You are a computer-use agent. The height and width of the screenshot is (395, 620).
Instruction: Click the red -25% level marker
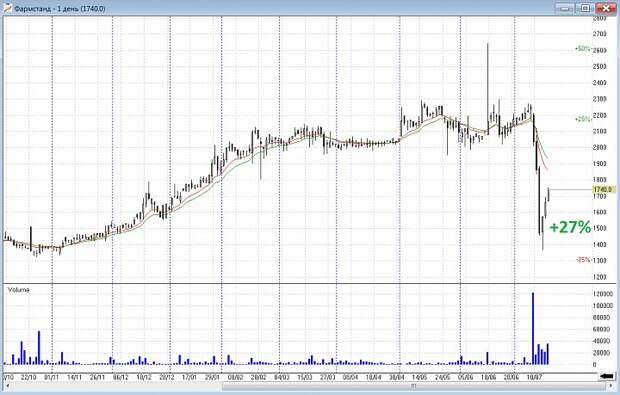tap(583, 260)
